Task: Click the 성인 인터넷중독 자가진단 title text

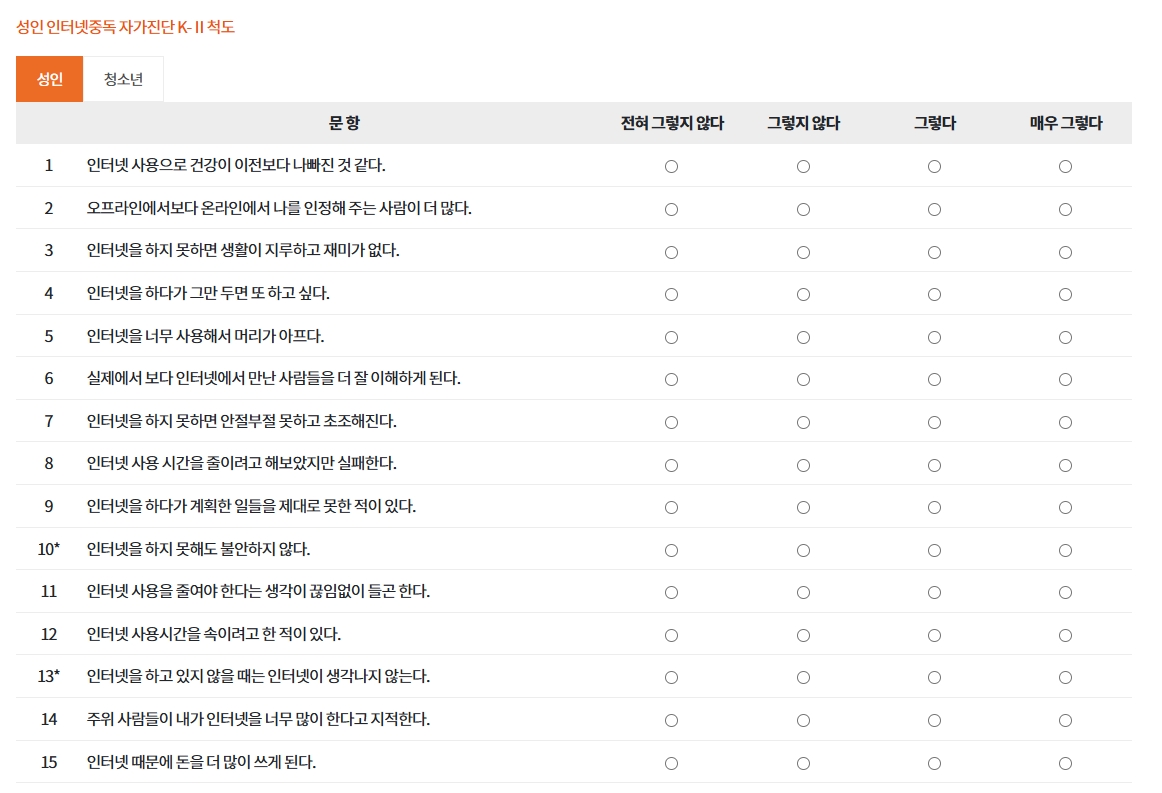Action: pos(125,27)
